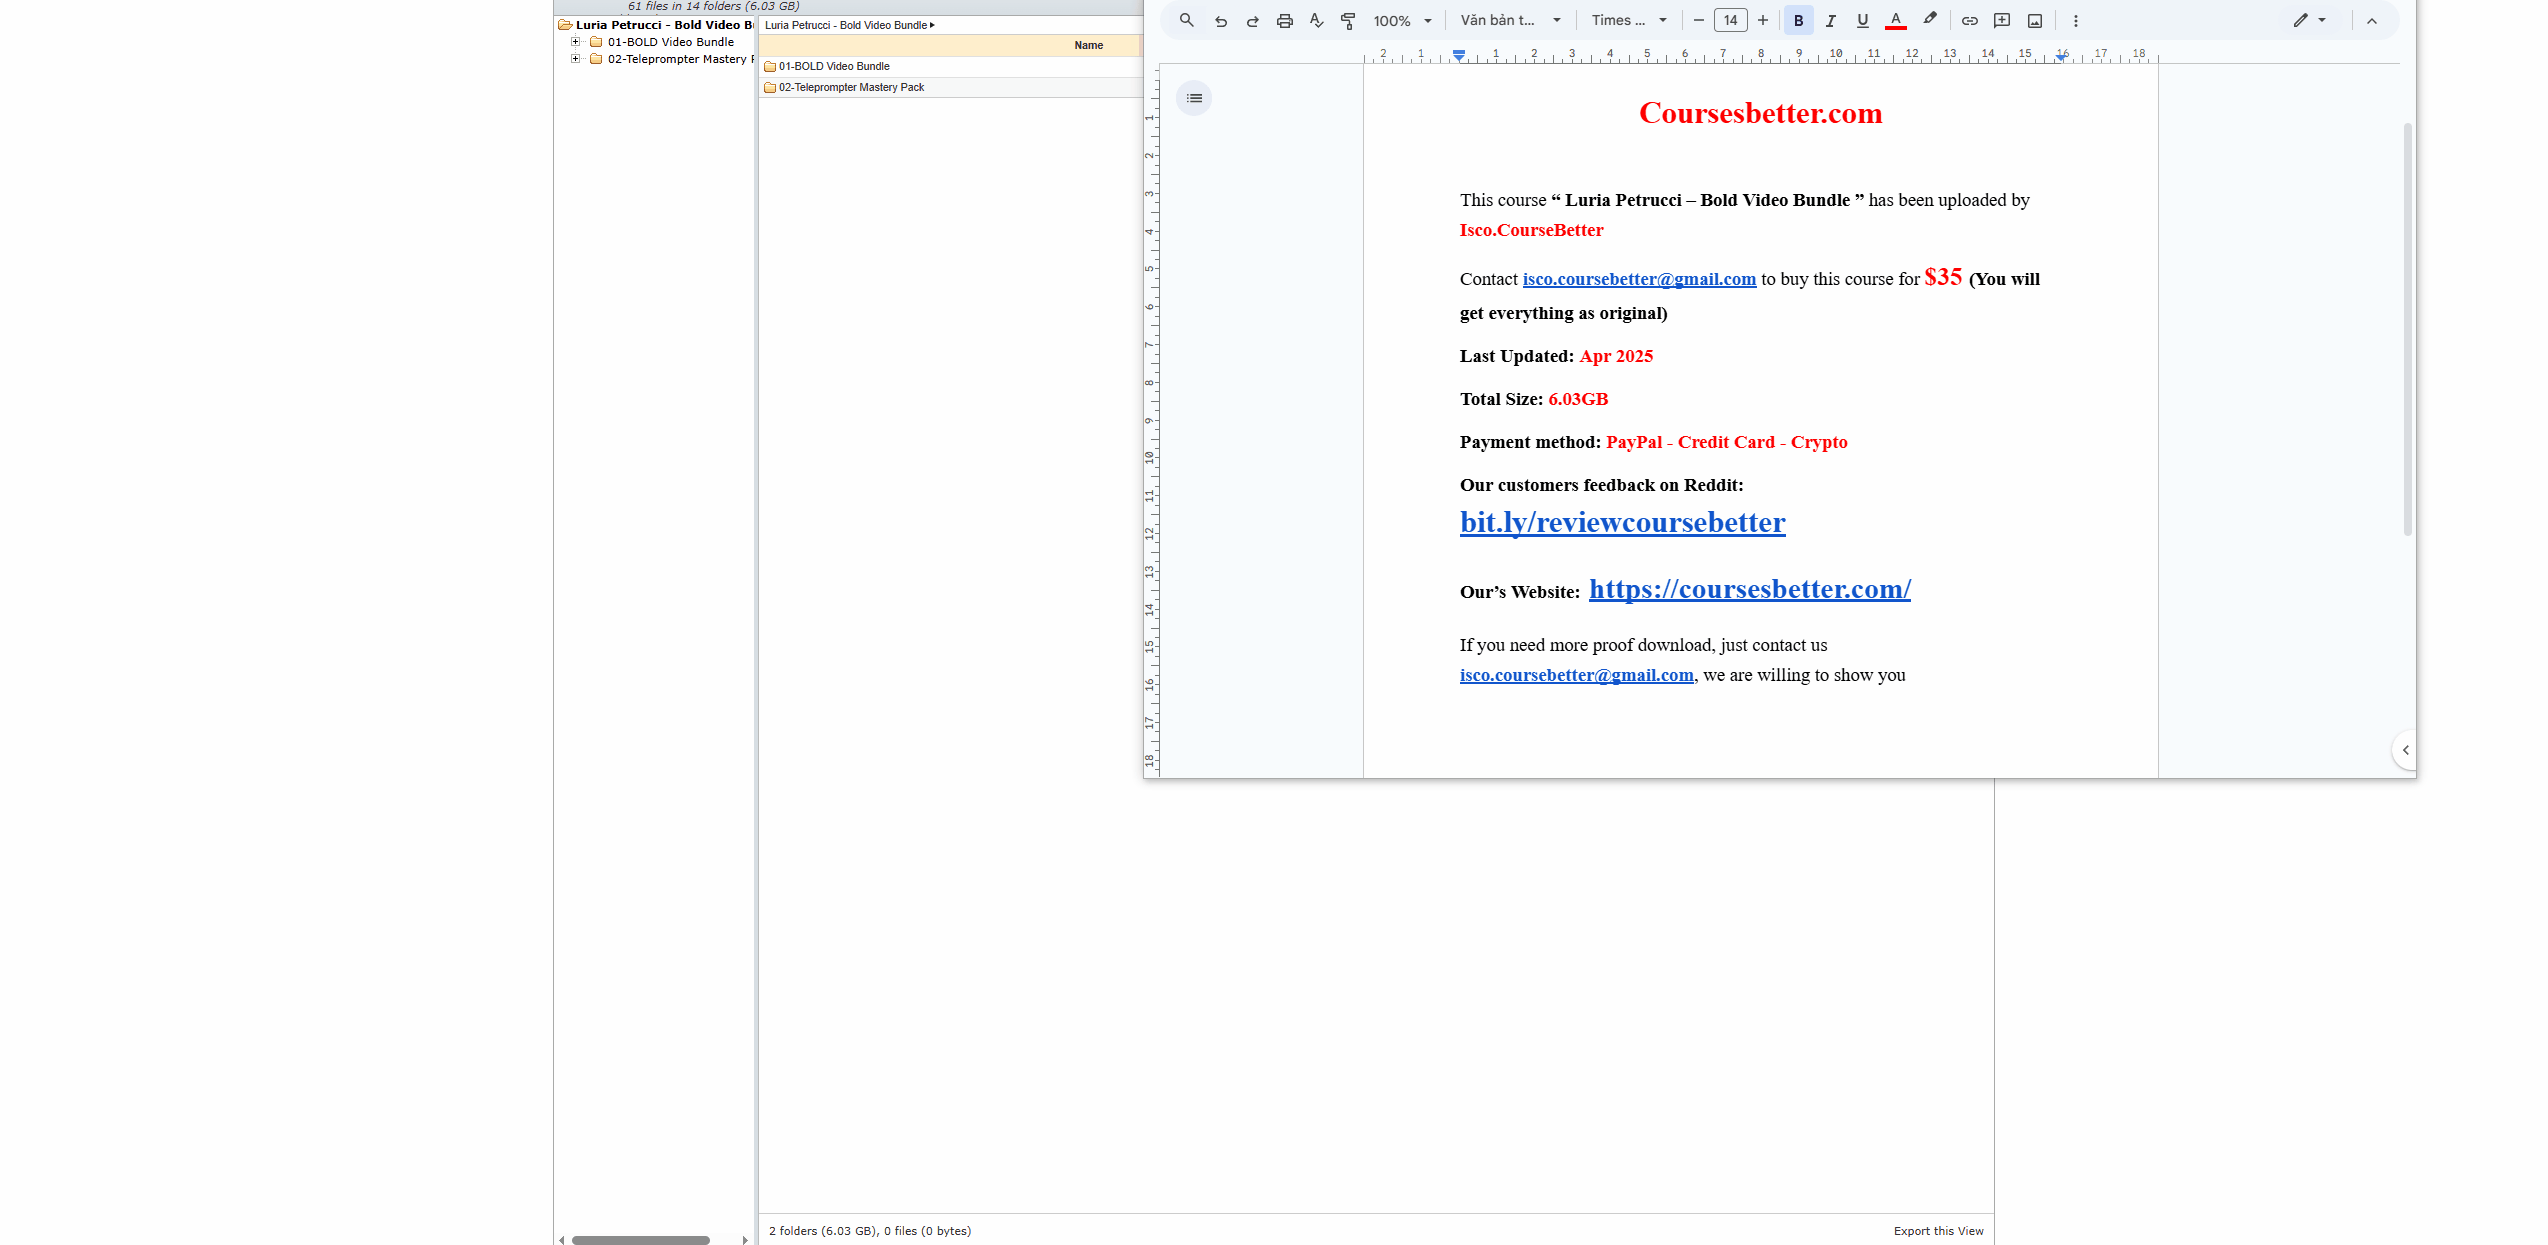
Task: Toggle bold formatting
Action: (x=1798, y=20)
